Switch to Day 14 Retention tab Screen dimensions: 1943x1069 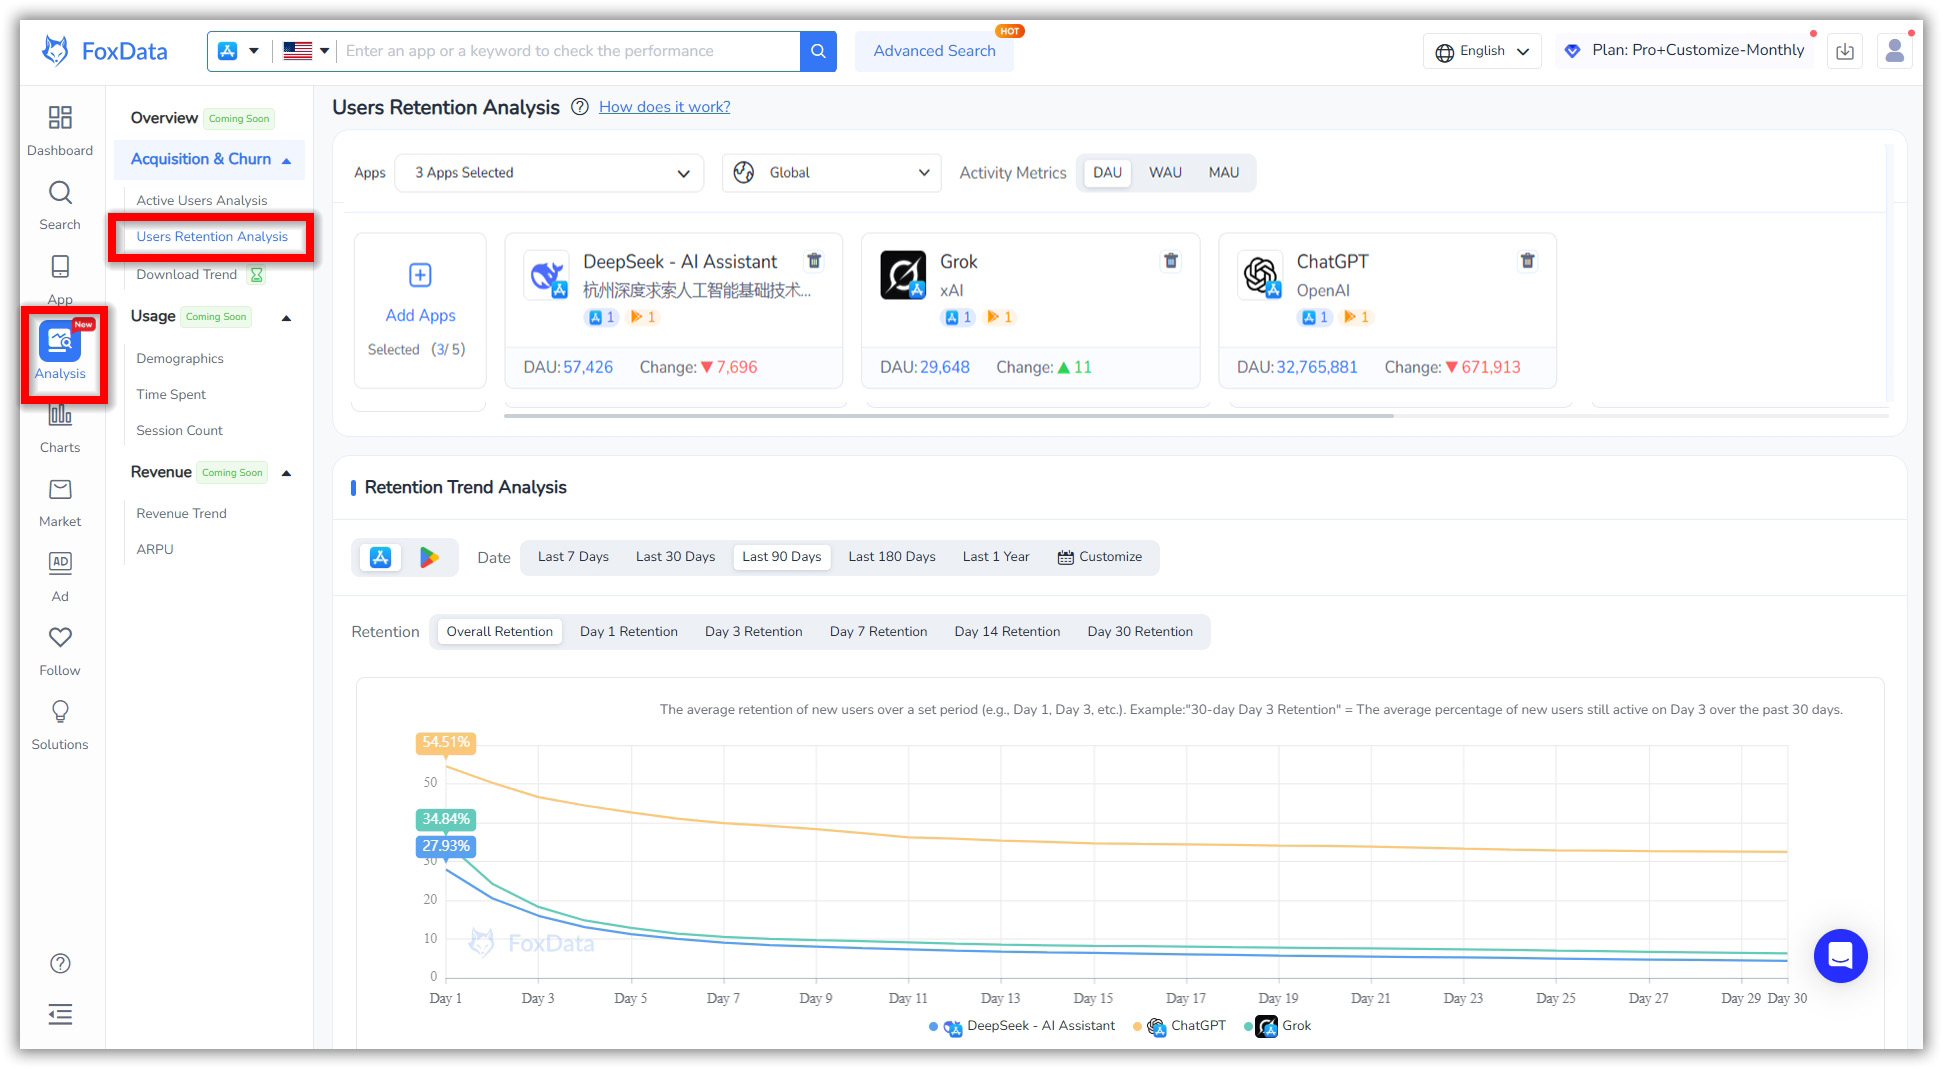[1007, 632]
